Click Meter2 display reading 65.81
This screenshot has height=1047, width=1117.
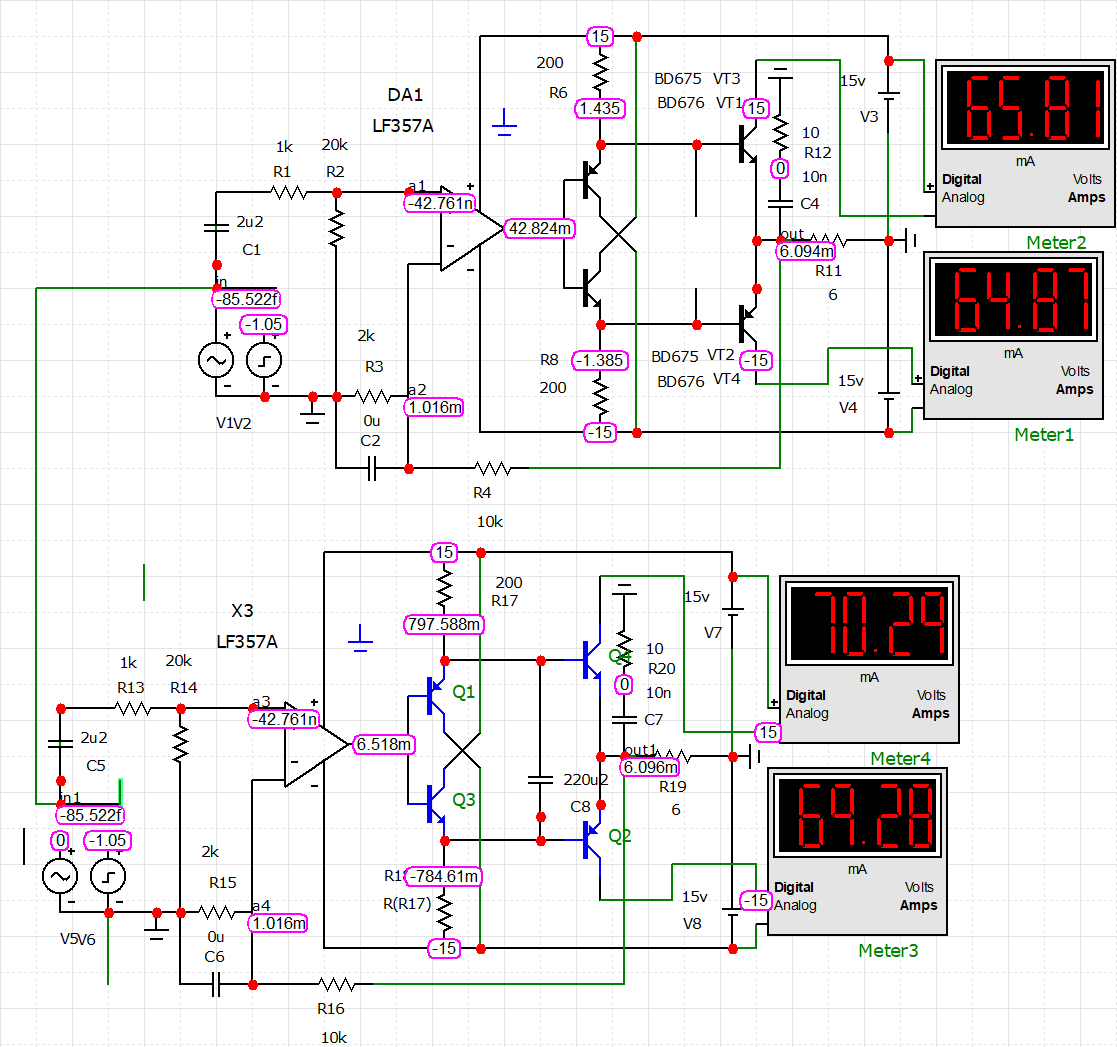[1026, 107]
